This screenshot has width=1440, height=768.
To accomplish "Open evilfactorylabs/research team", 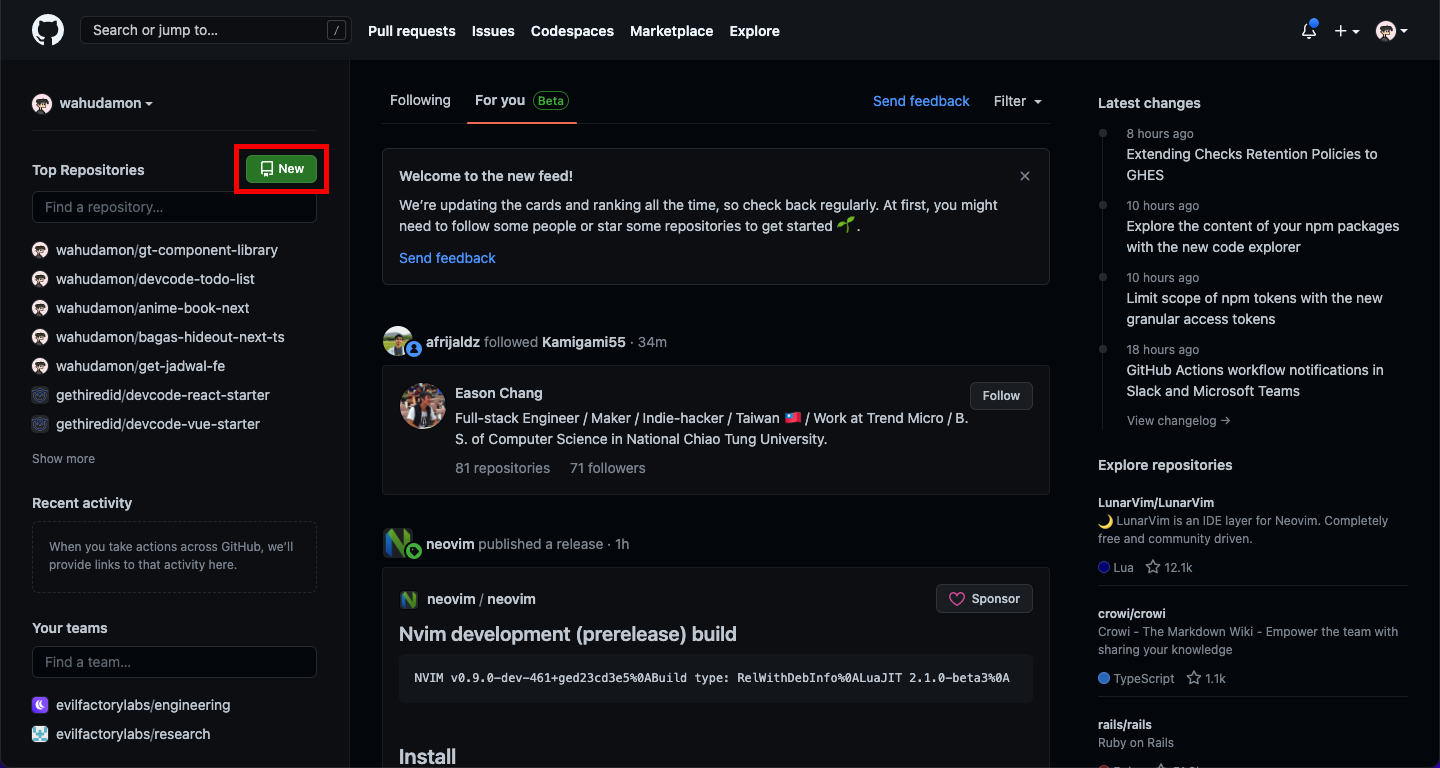I will coord(133,734).
